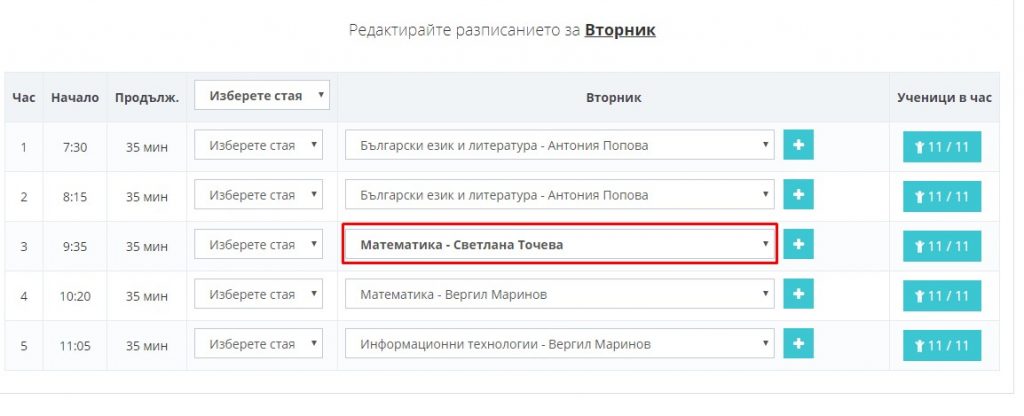Image resolution: width=1024 pixels, height=416 pixels.
Task: Open the header Изберете стая room dropdown
Action: 262,95
